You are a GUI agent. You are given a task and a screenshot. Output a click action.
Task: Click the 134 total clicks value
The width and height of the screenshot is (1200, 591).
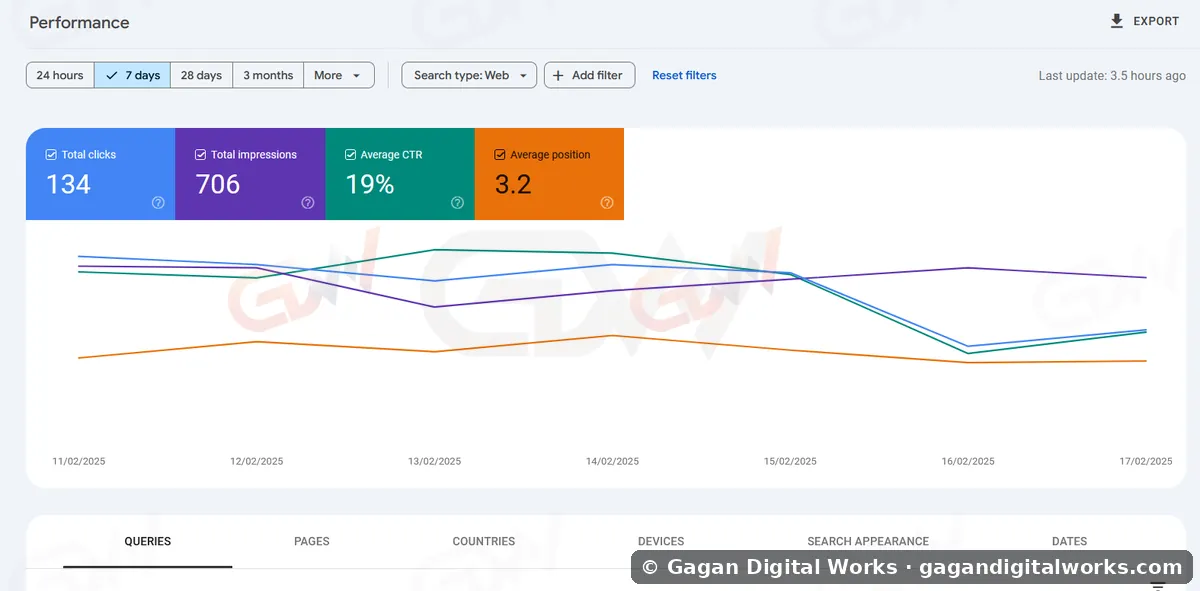pos(68,184)
